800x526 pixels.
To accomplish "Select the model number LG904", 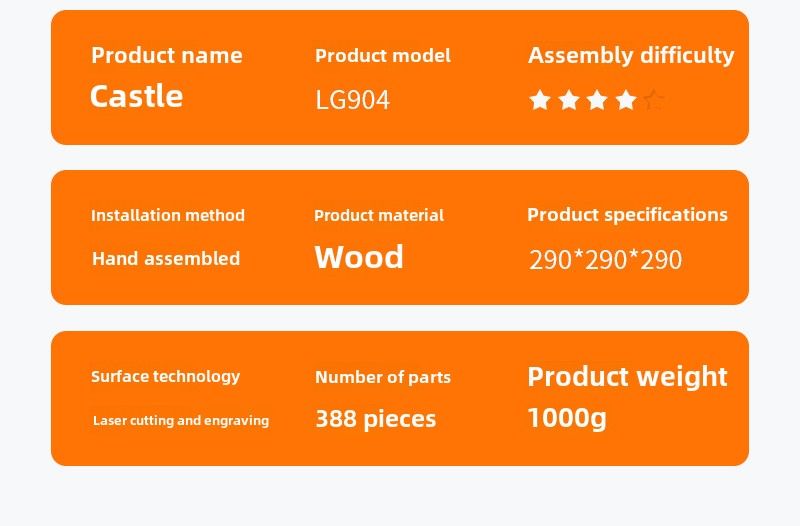I will [352, 100].
